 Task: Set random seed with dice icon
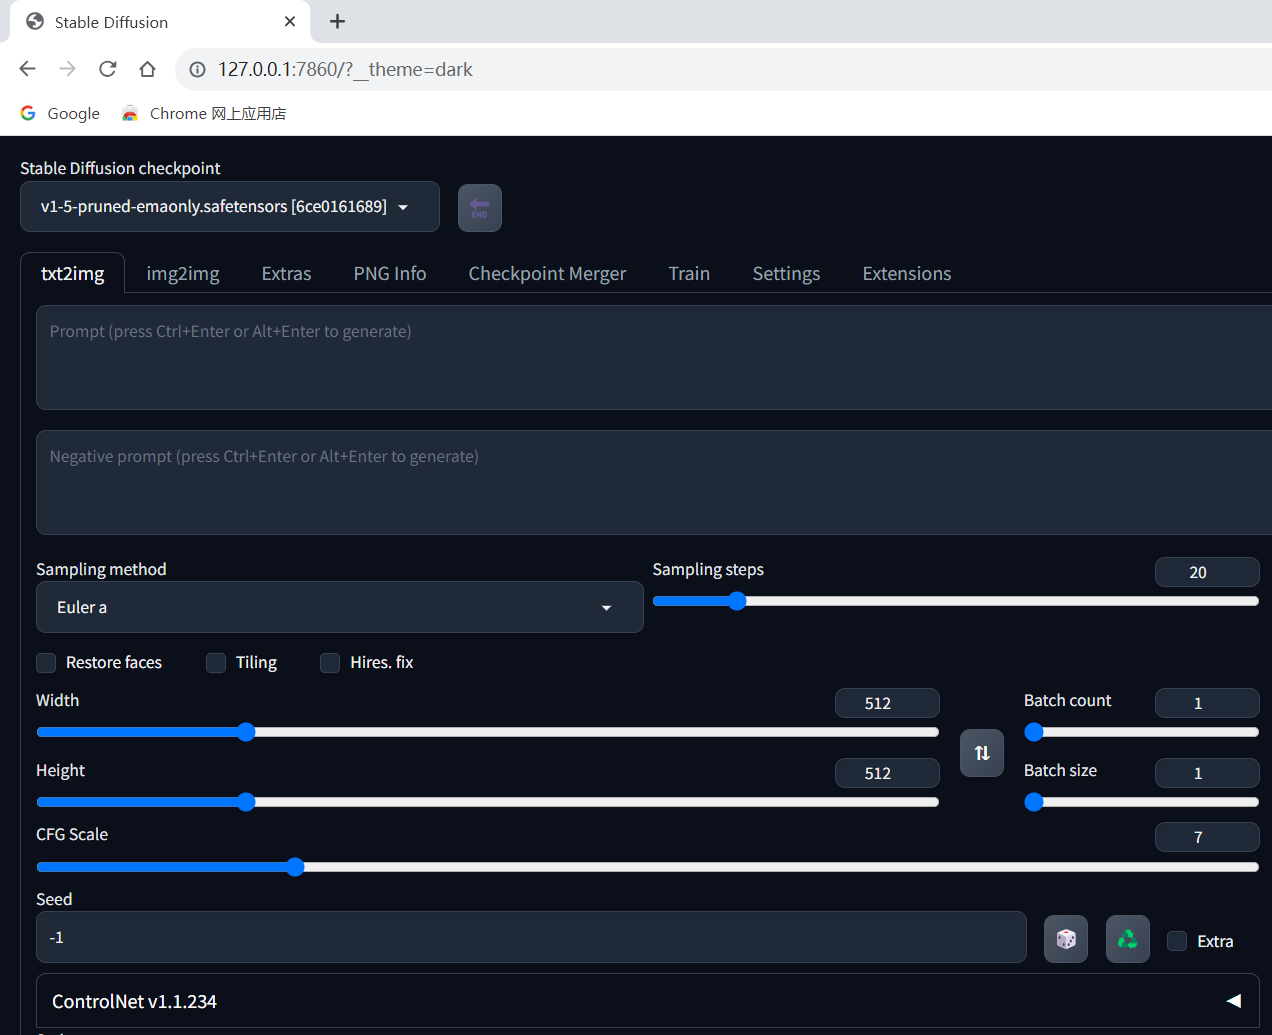1066,939
